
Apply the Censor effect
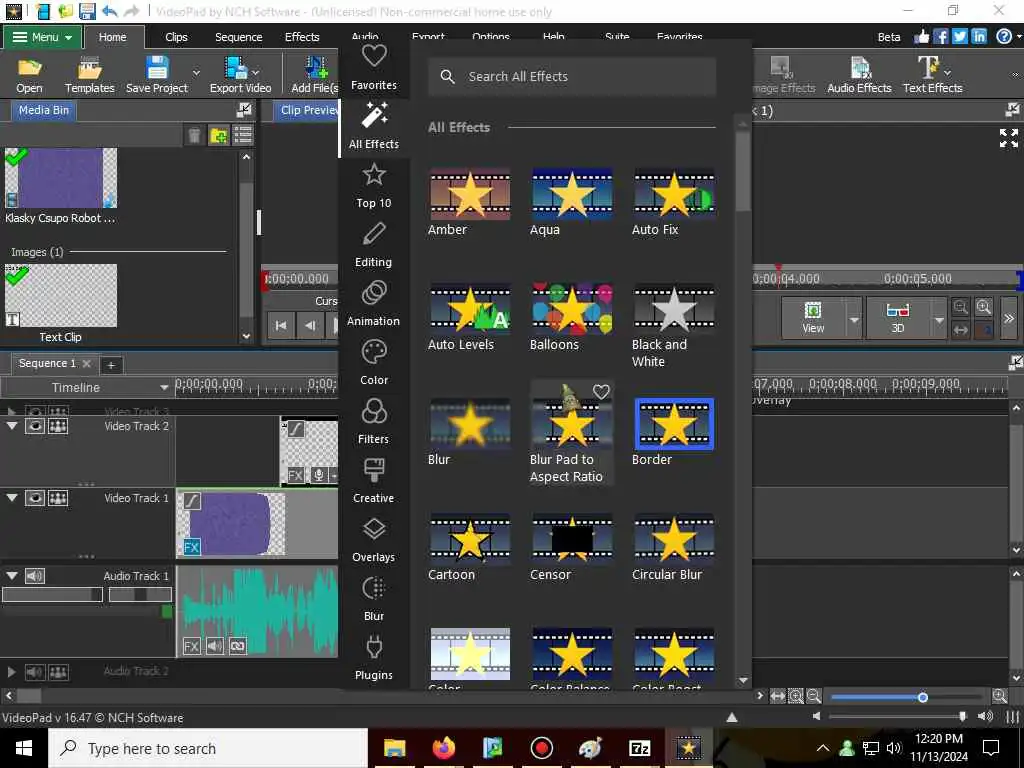572,539
